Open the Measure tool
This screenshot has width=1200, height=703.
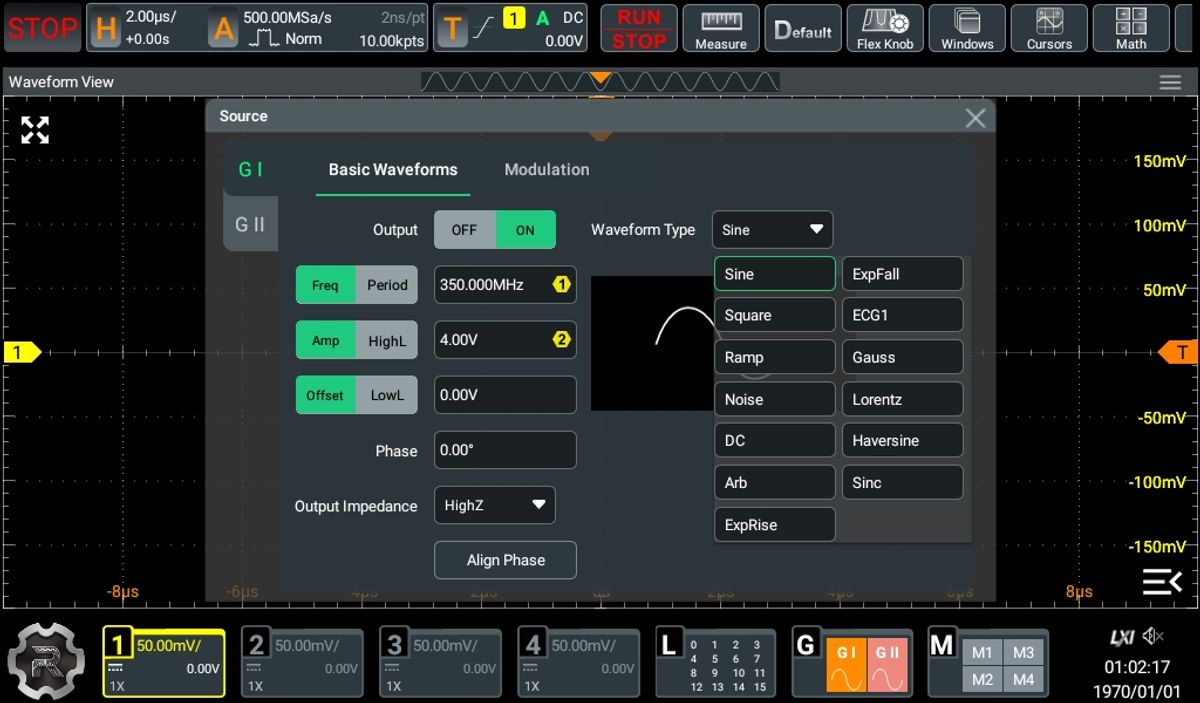coord(721,28)
